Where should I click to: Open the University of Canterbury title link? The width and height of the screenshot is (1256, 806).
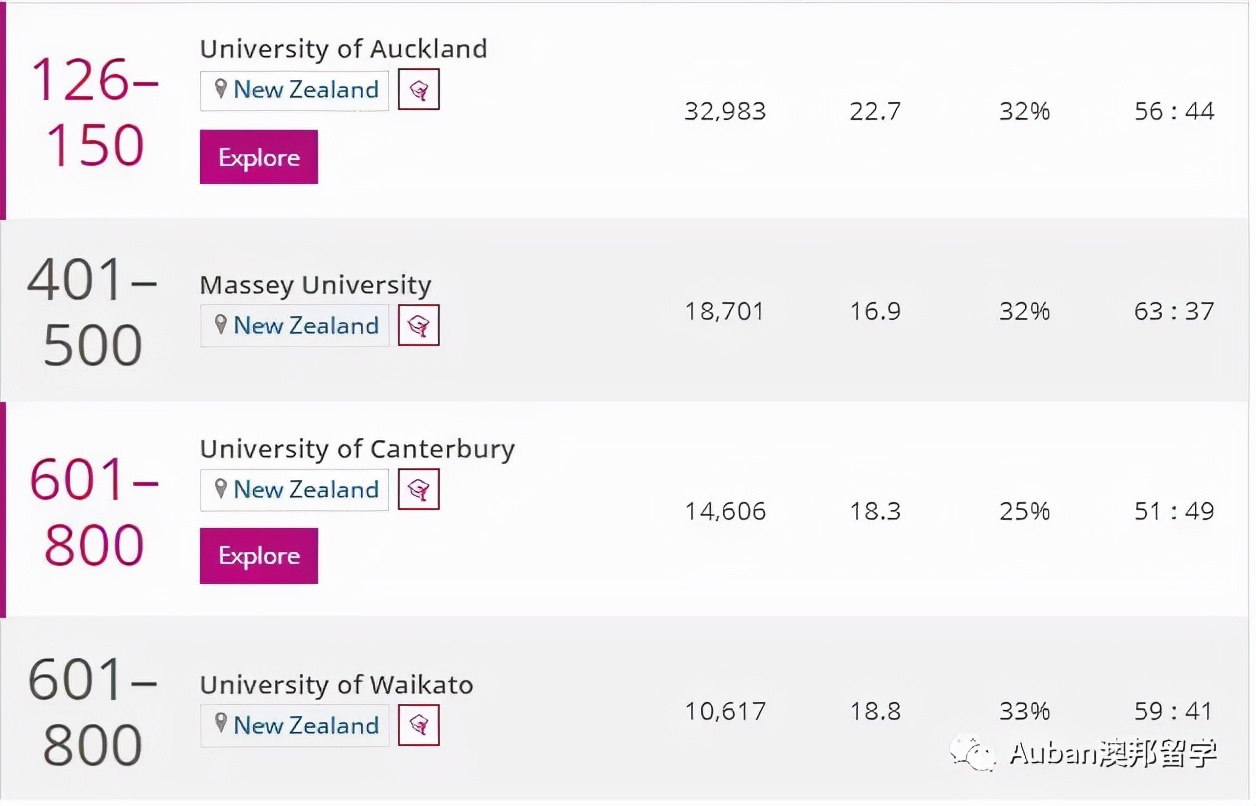(x=357, y=449)
